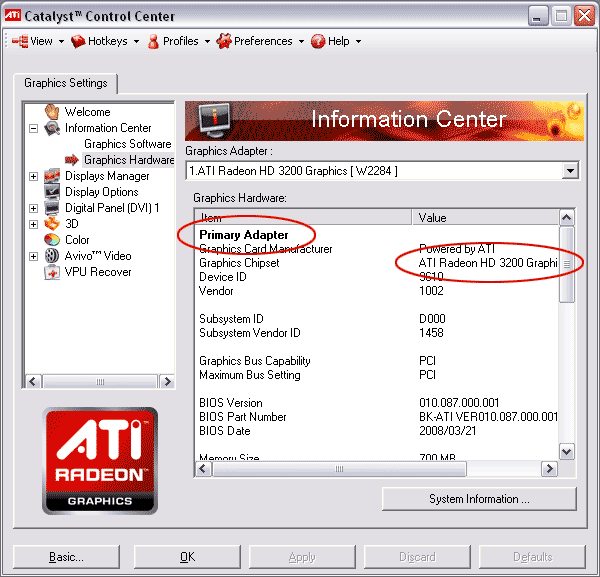This screenshot has width=600, height=577.
Task: Click the Digital Panel (DVI) 1 icon
Action: tap(52, 208)
